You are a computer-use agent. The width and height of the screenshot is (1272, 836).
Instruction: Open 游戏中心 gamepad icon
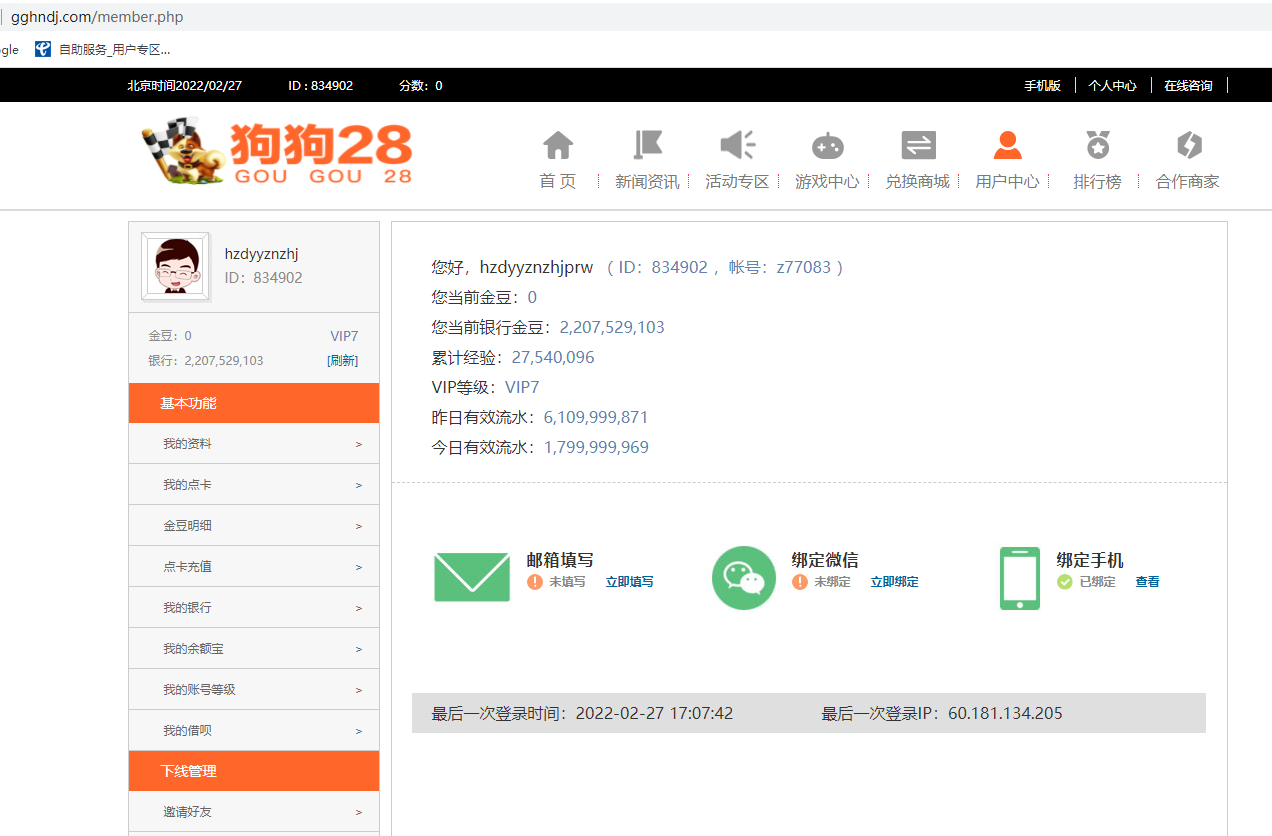827,146
